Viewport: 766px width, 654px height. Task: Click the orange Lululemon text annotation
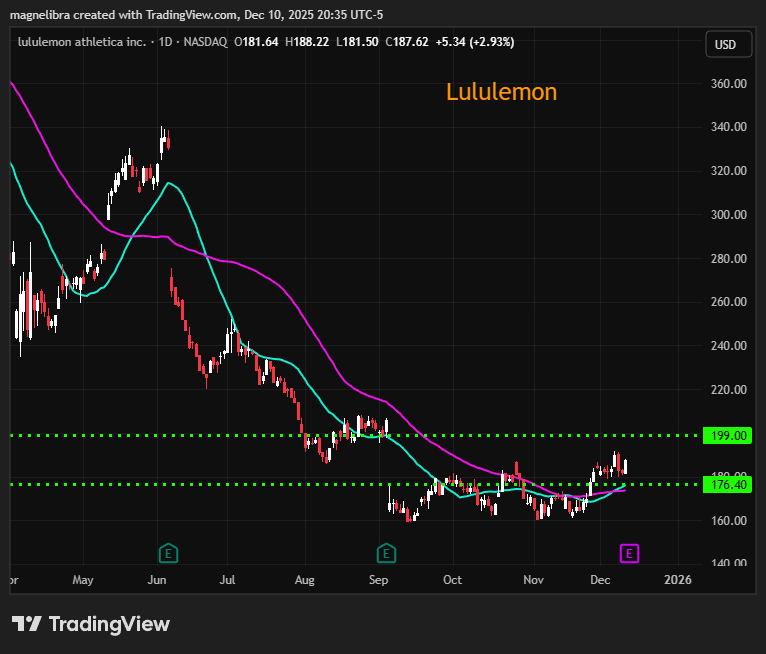click(501, 92)
